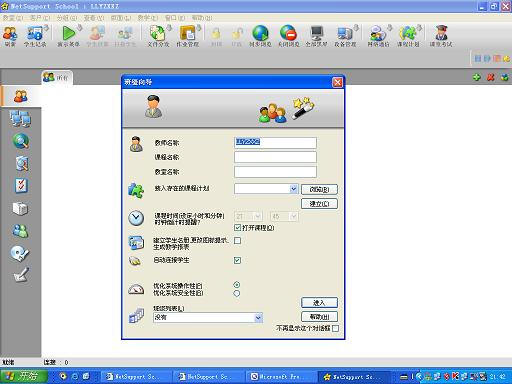Open the 窗口 menu in menu bar

[175, 18]
